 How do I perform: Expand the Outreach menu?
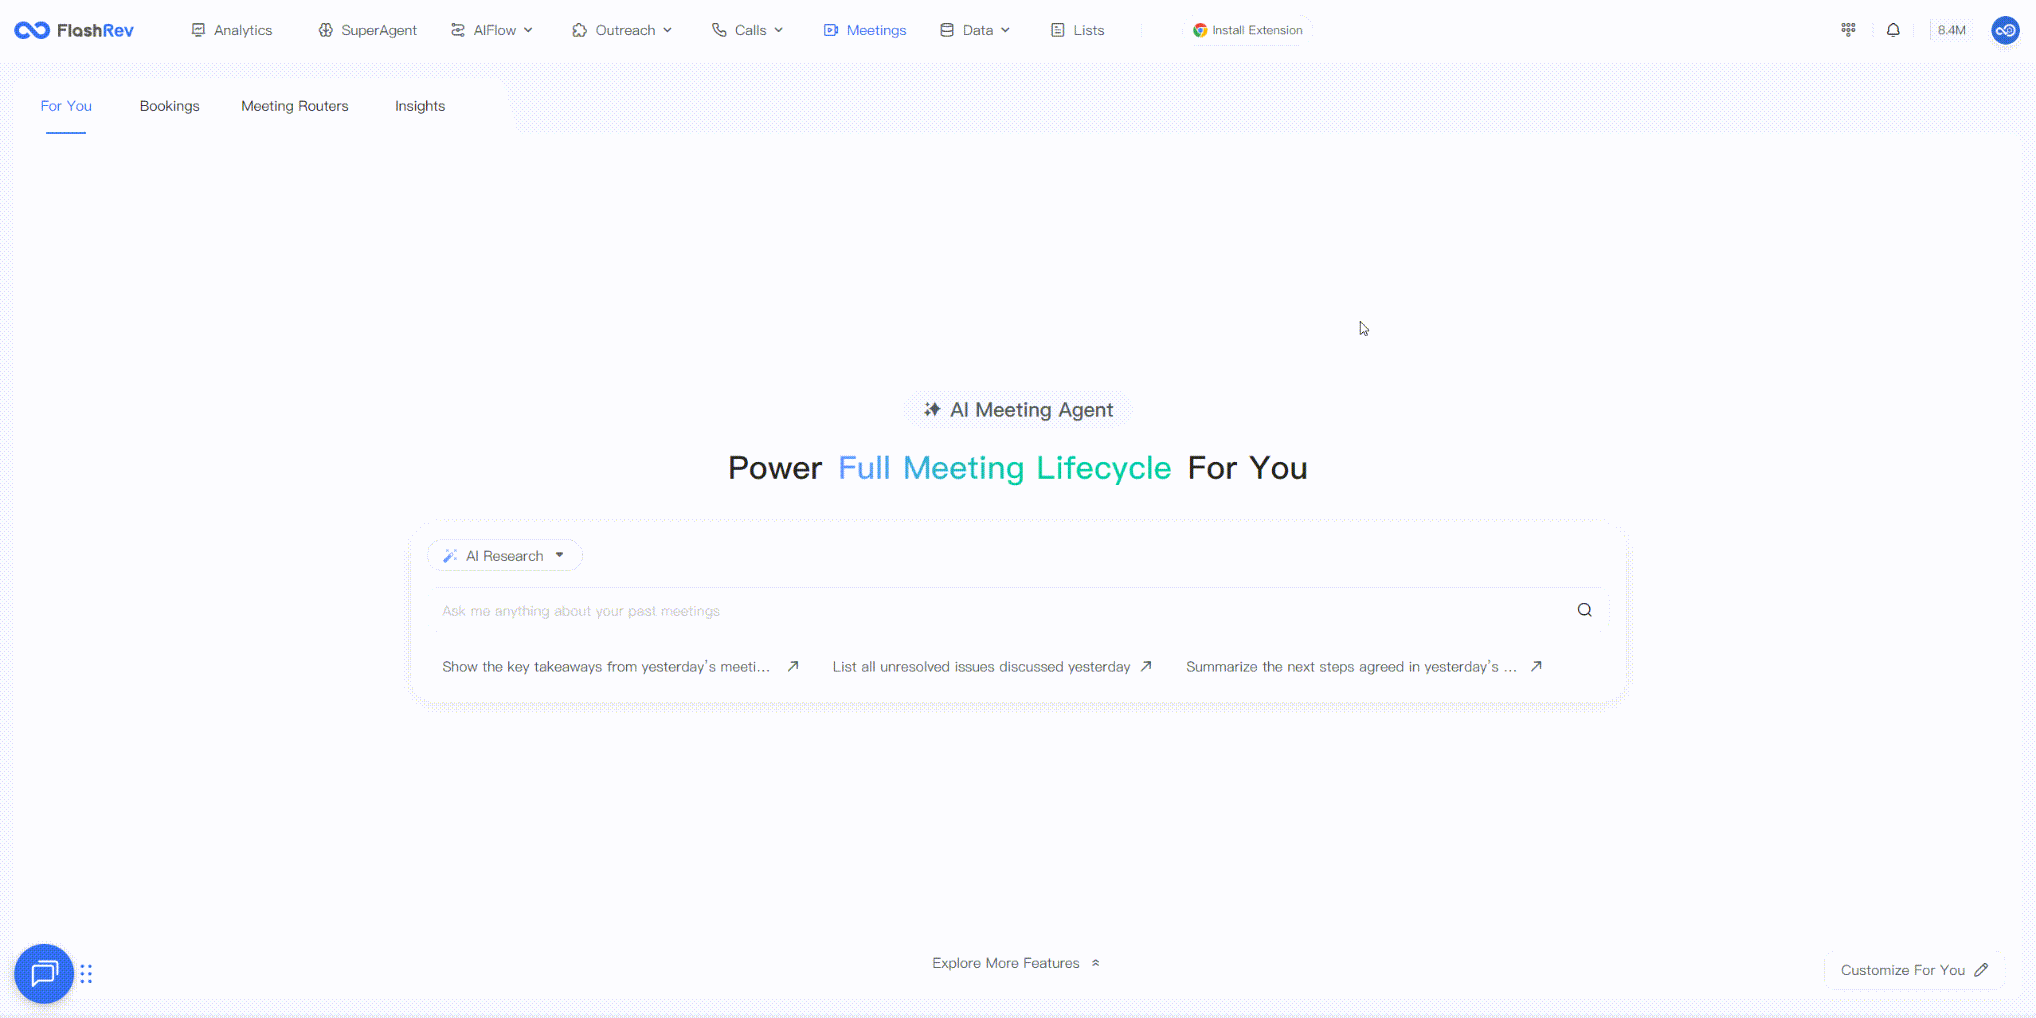(621, 30)
